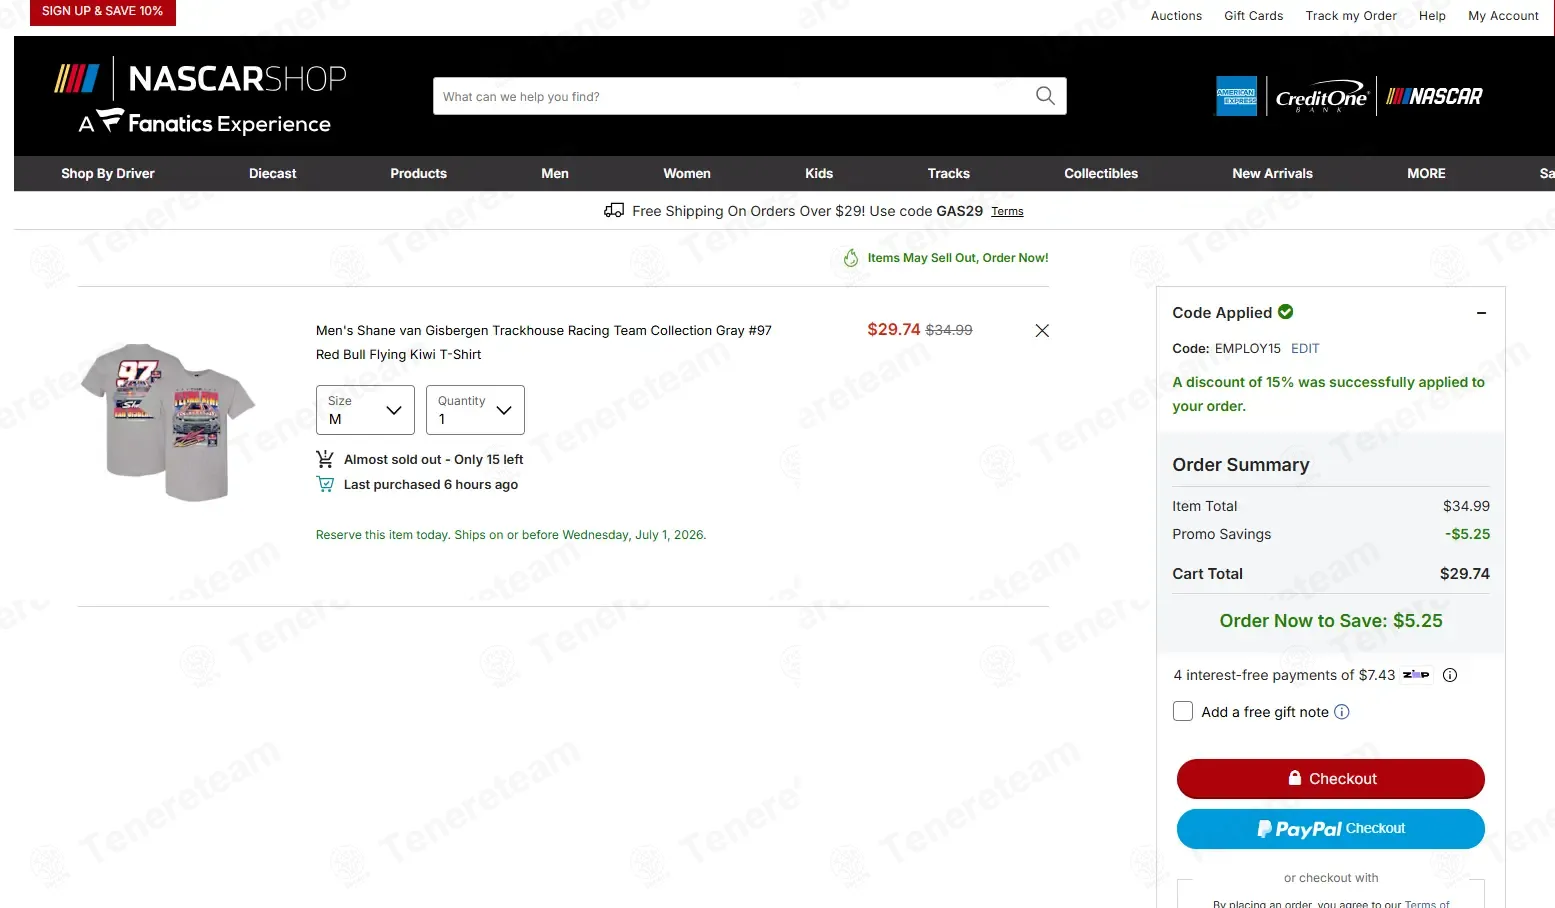Open Track my Order link
Image resolution: width=1555 pixels, height=908 pixels.
(1351, 16)
